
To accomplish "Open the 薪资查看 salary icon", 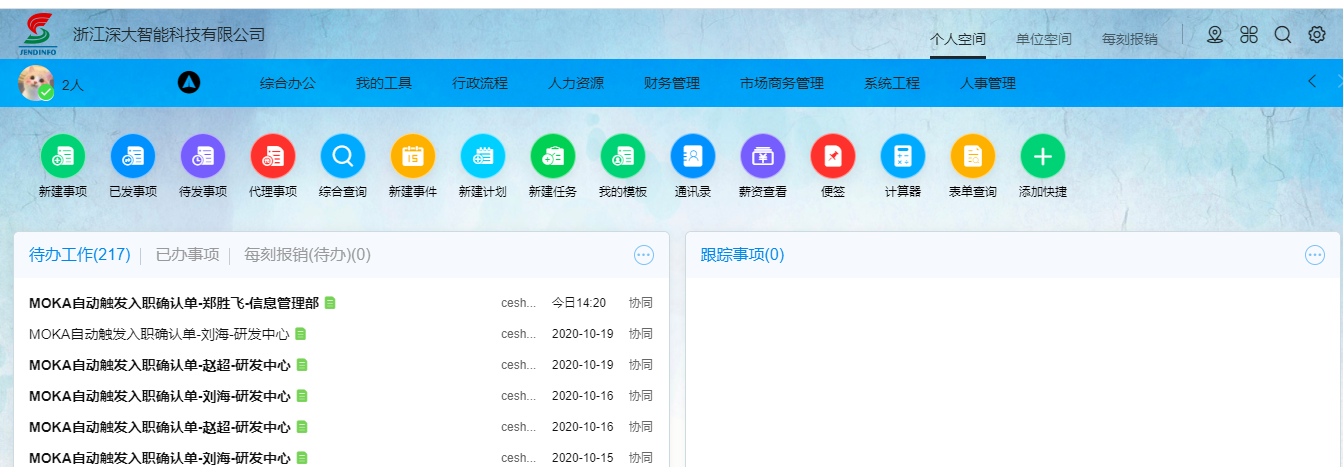I will click(762, 156).
